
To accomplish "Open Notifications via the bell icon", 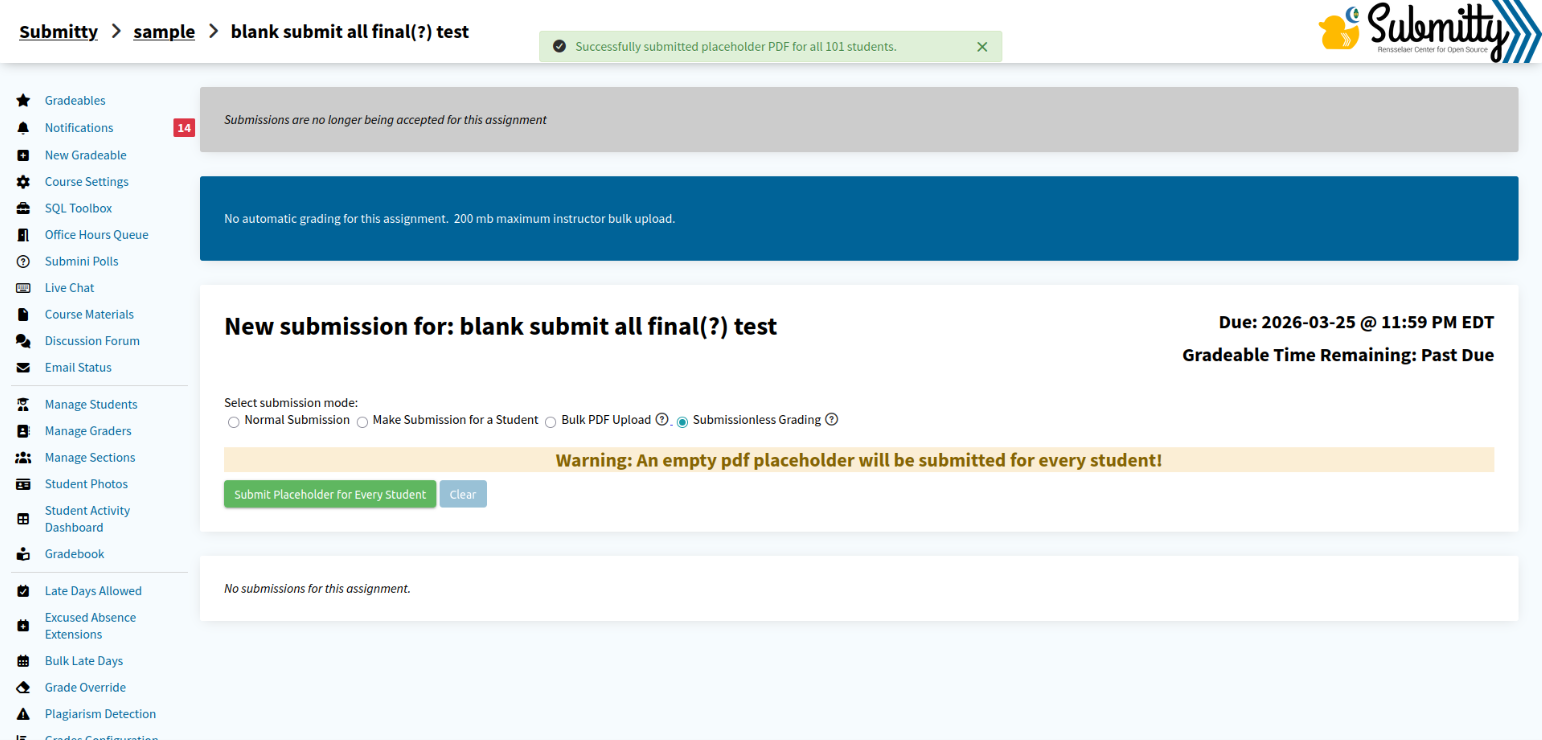I will tap(23, 128).
